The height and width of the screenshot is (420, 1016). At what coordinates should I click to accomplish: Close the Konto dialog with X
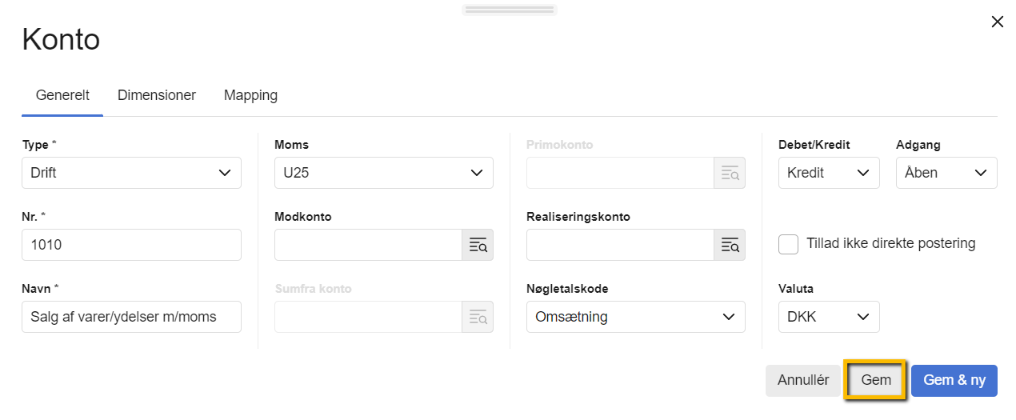(997, 22)
